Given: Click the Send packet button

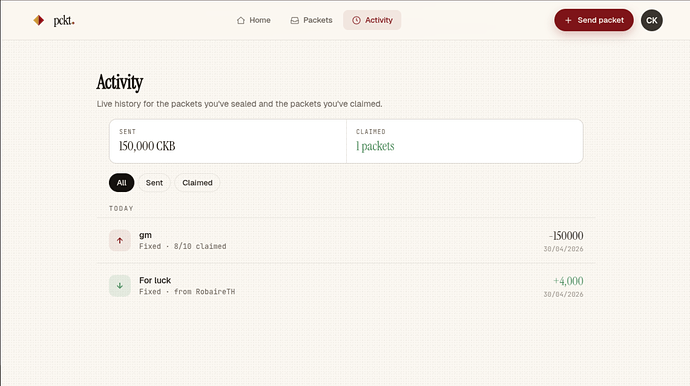Looking at the screenshot, I should point(594,20).
